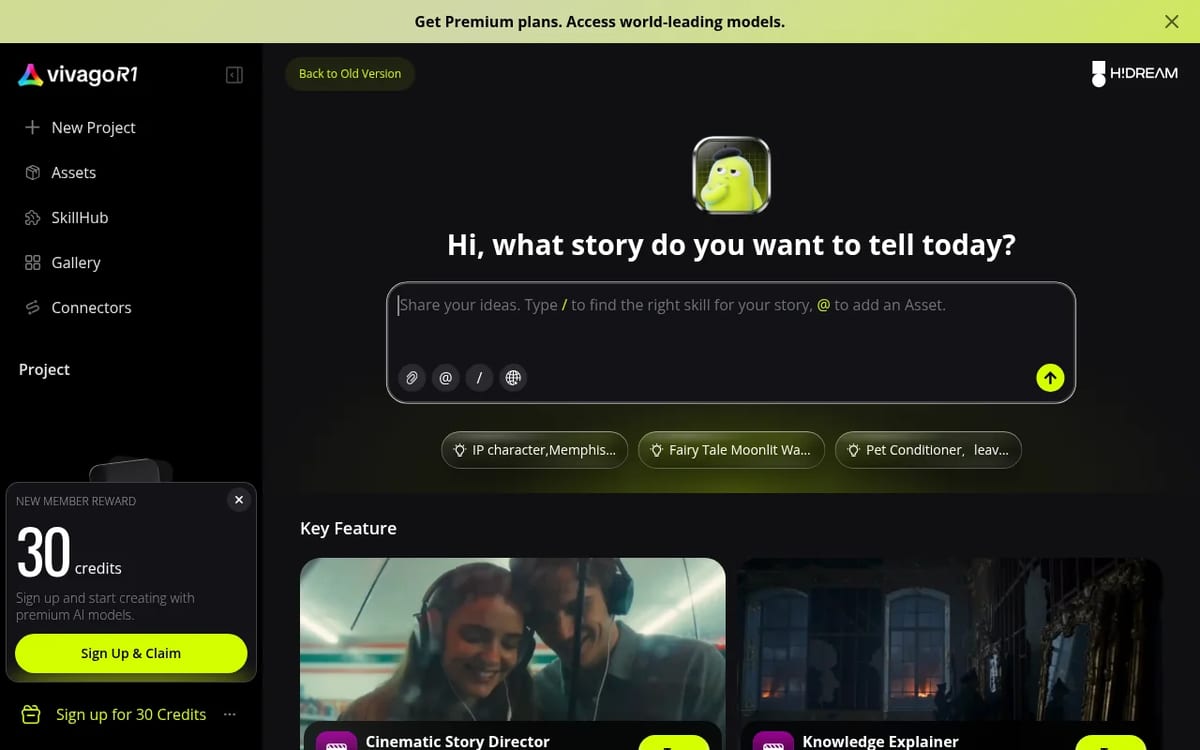
Task: Close the New Member Reward popup
Action: (238, 500)
